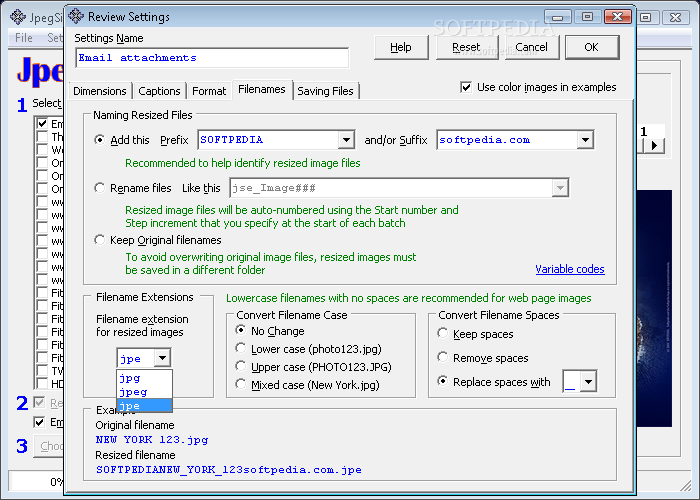Open the Variable codes link
The width and height of the screenshot is (700, 500).
click(x=570, y=269)
